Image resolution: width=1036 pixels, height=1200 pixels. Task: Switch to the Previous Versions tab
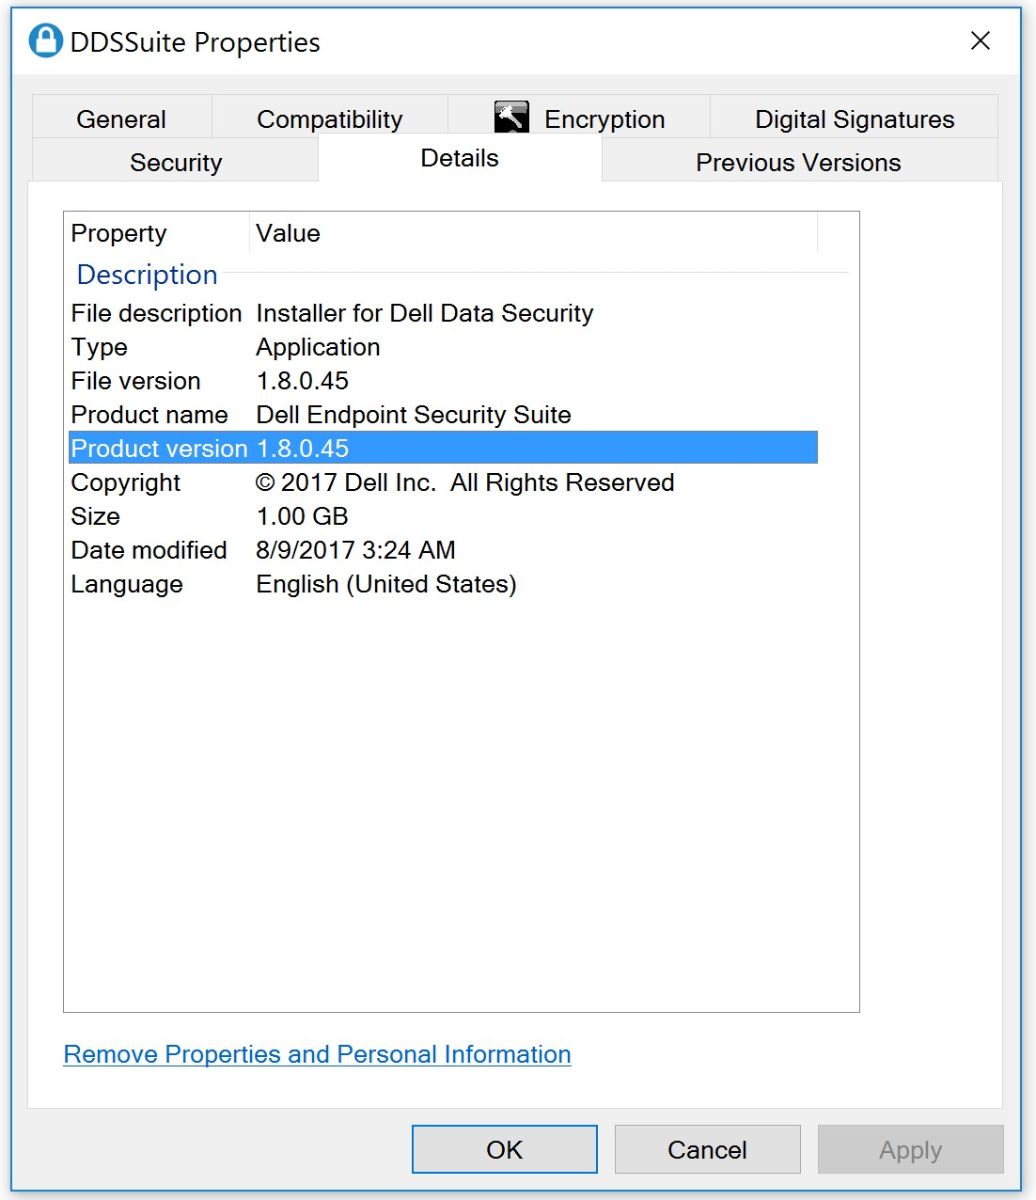(x=796, y=162)
